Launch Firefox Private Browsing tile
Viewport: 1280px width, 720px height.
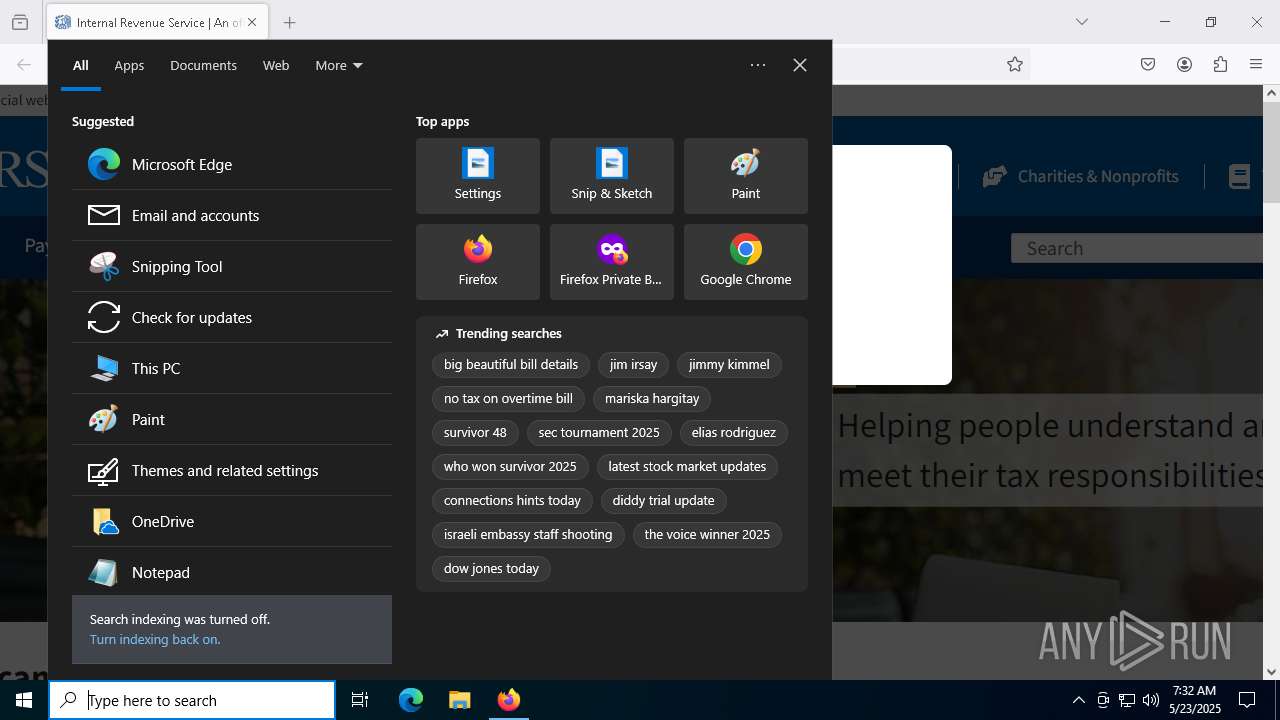(612, 262)
